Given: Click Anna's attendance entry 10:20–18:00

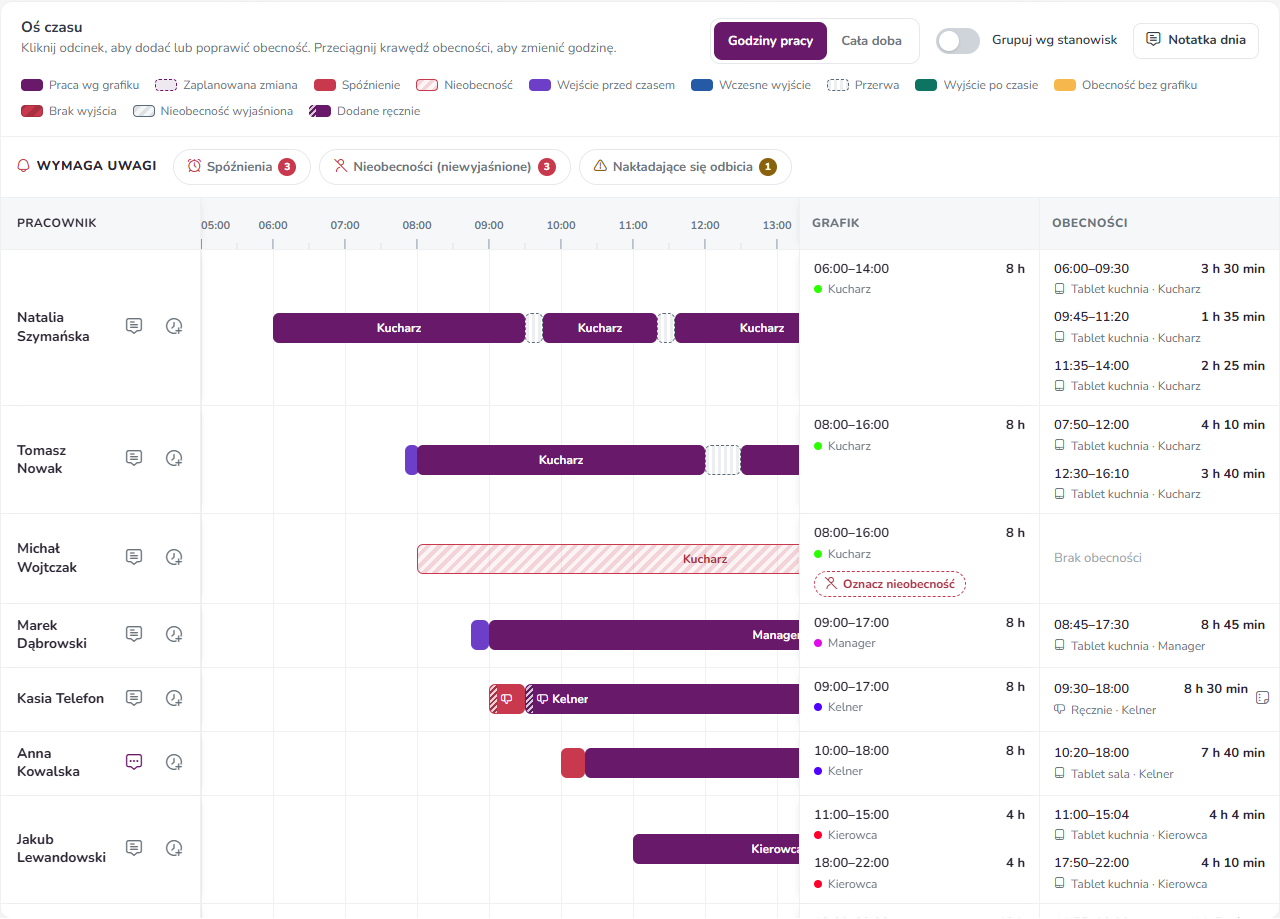Looking at the screenshot, I should (x=1159, y=762).
